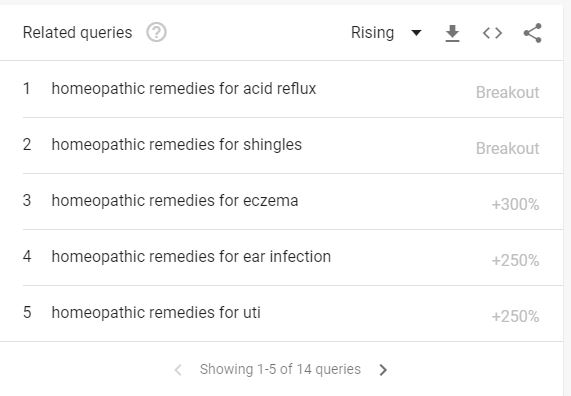Go to previous page of queries
571x396 pixels.
coord(178,370)
